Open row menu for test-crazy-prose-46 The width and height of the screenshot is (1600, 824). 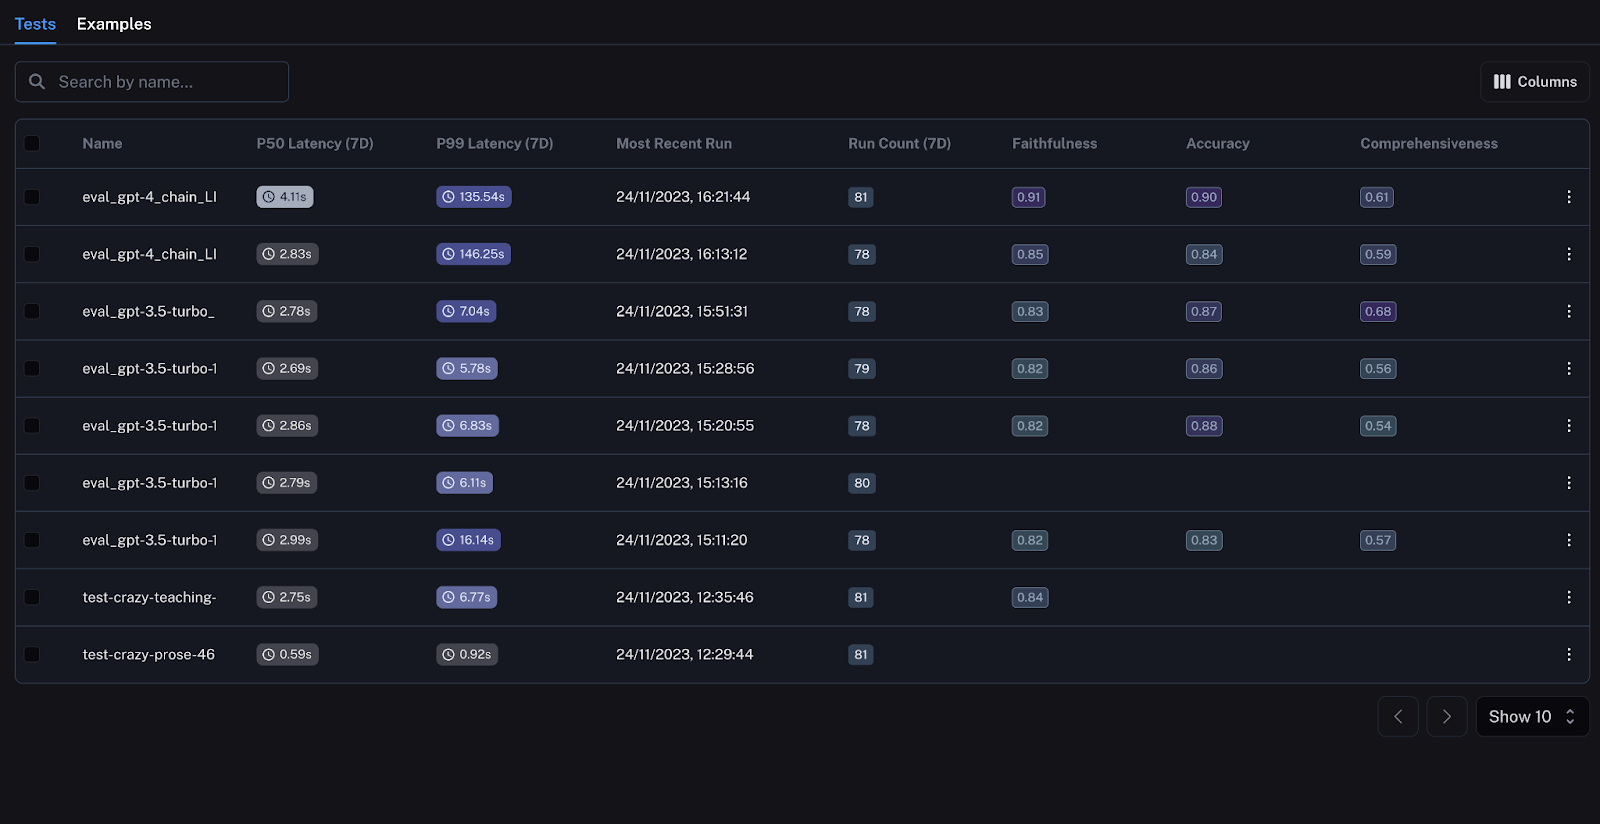tap(1568, 654)
